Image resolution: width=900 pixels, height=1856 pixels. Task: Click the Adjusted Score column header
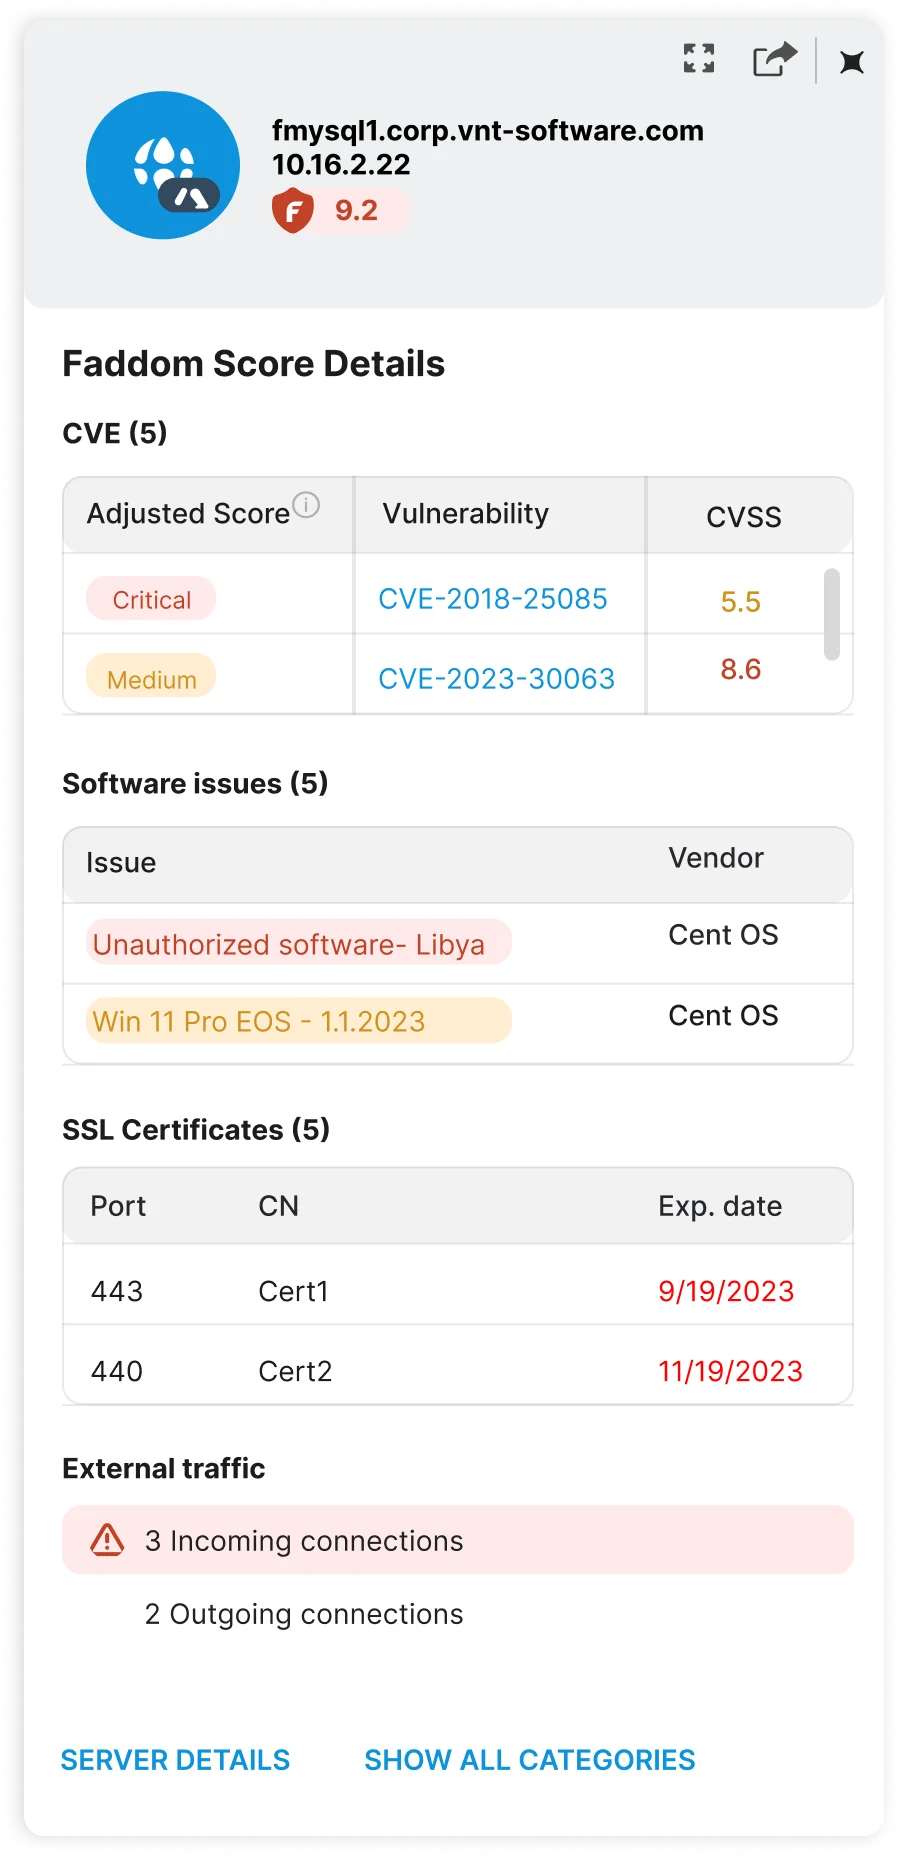pos(188,514)
